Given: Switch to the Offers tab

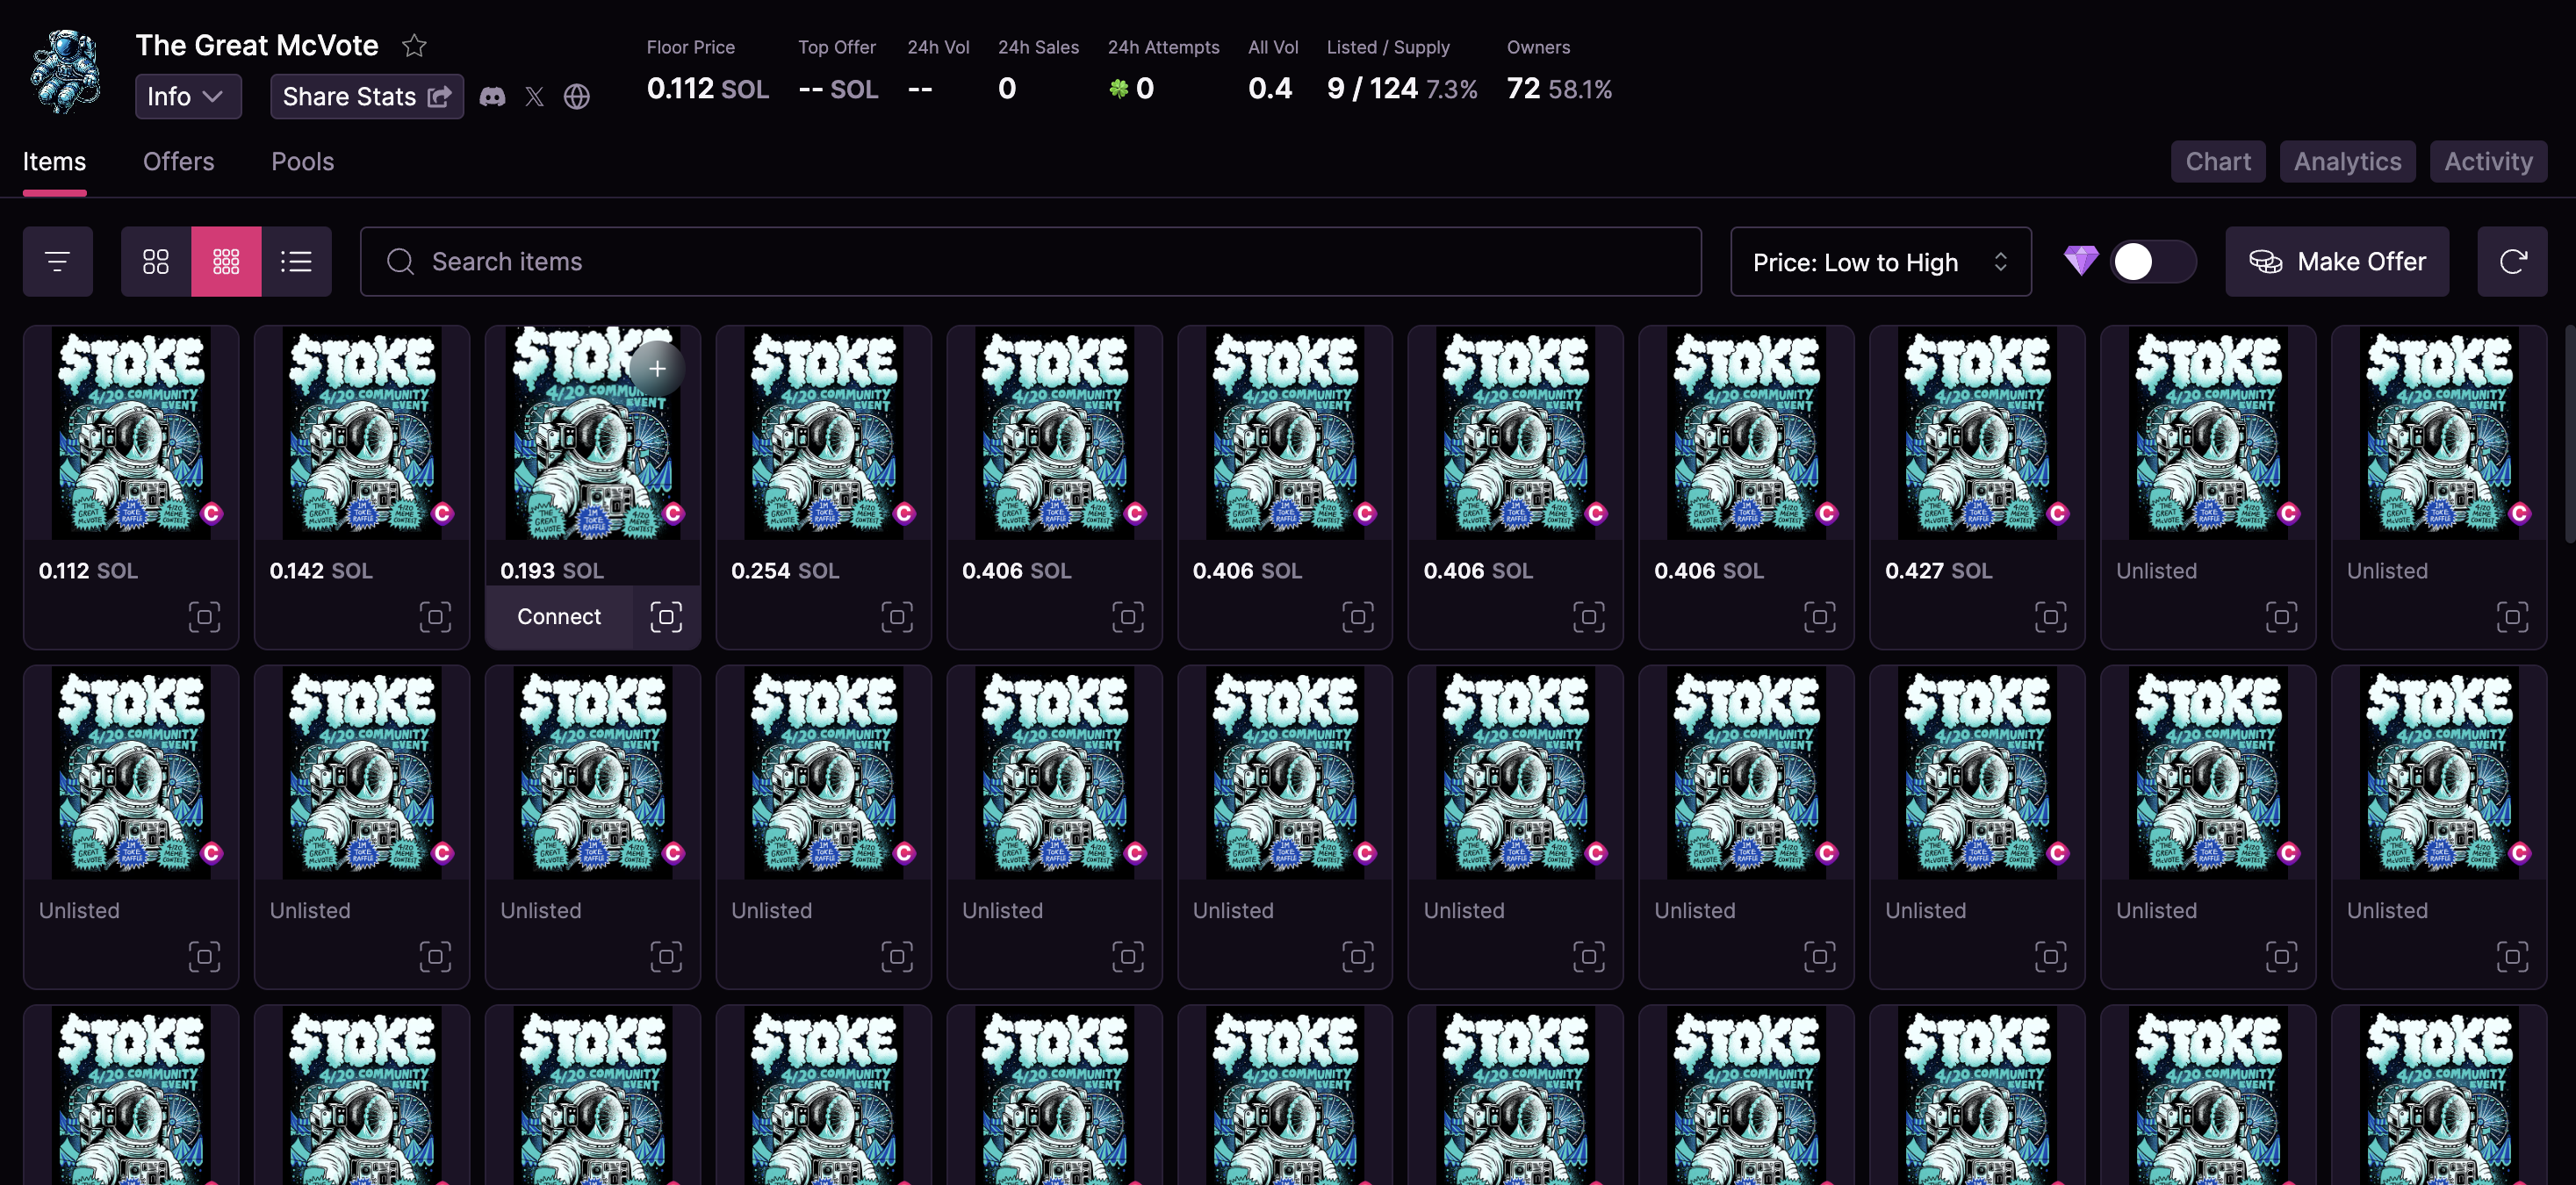Looking at the screenshot, I should [178, 161].
